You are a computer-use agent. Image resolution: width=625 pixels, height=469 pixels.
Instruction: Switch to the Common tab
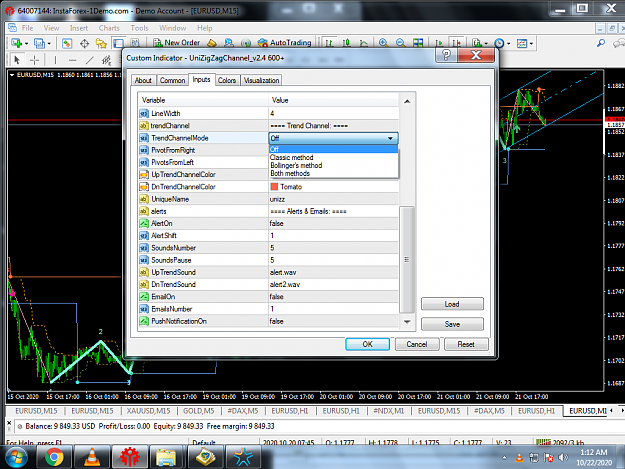172,80
